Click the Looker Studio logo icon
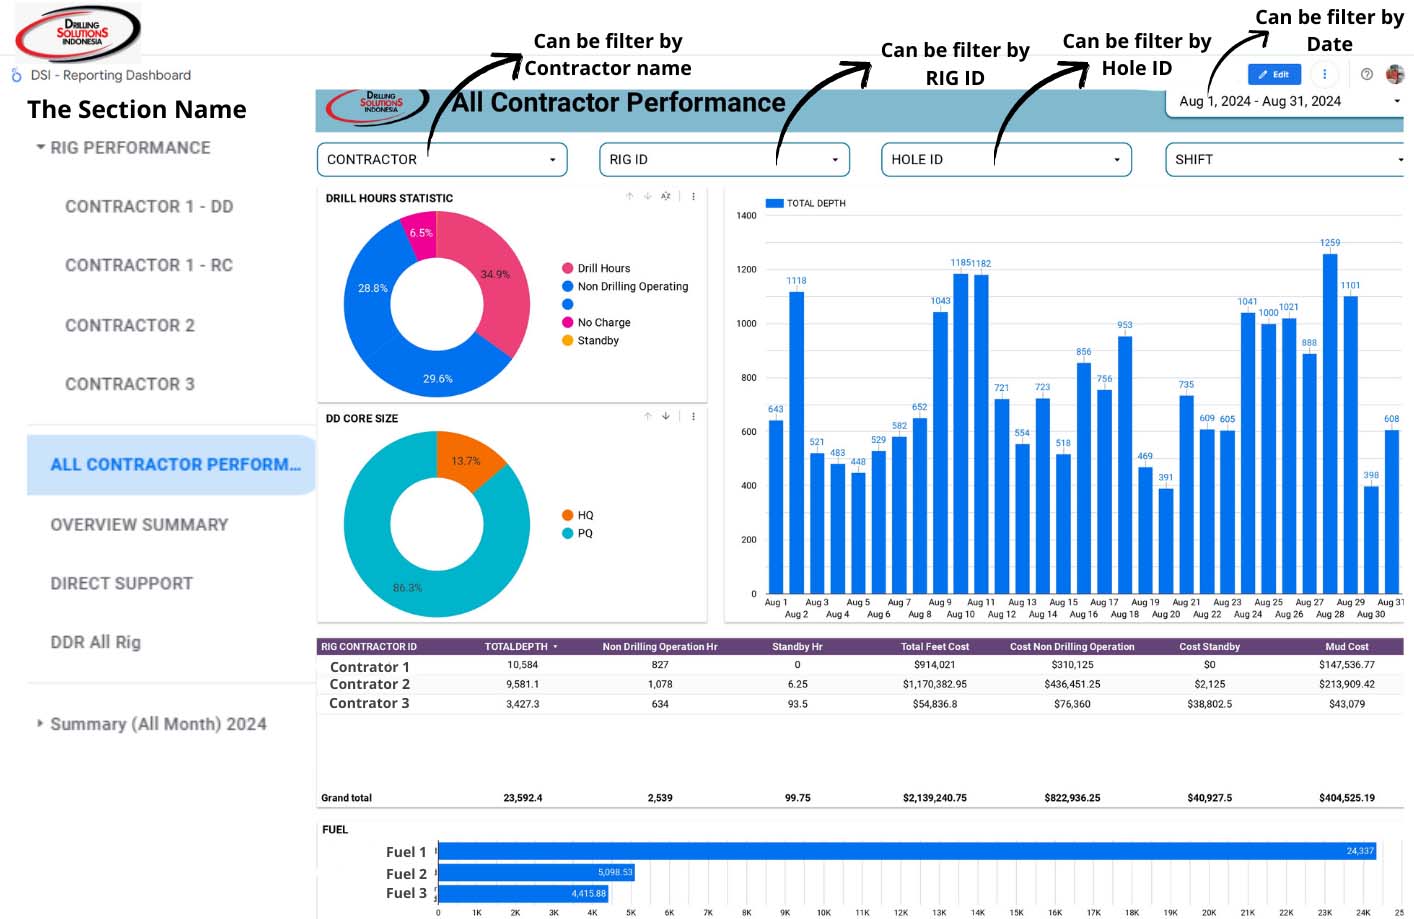The width and height of the screenshot is (1414, 919). point(16,75)
